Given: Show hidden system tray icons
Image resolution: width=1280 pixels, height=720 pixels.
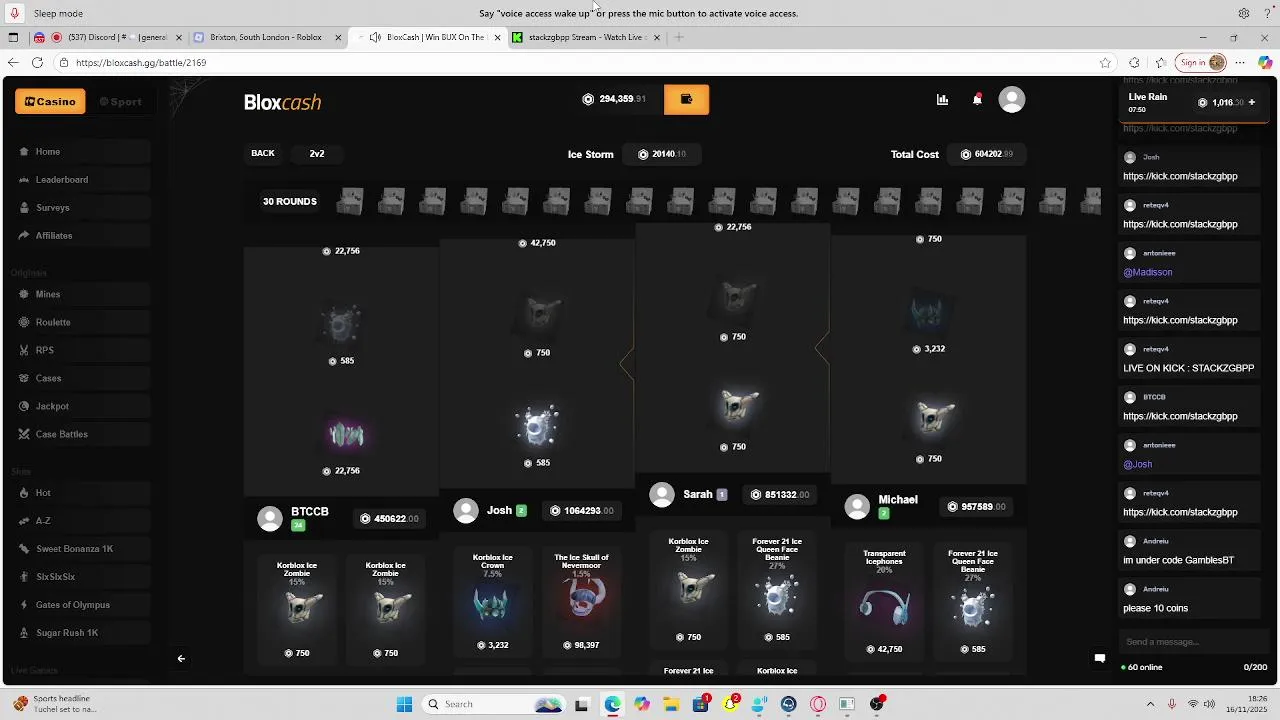Looking at the screenshot, I should coord(1150,704).
